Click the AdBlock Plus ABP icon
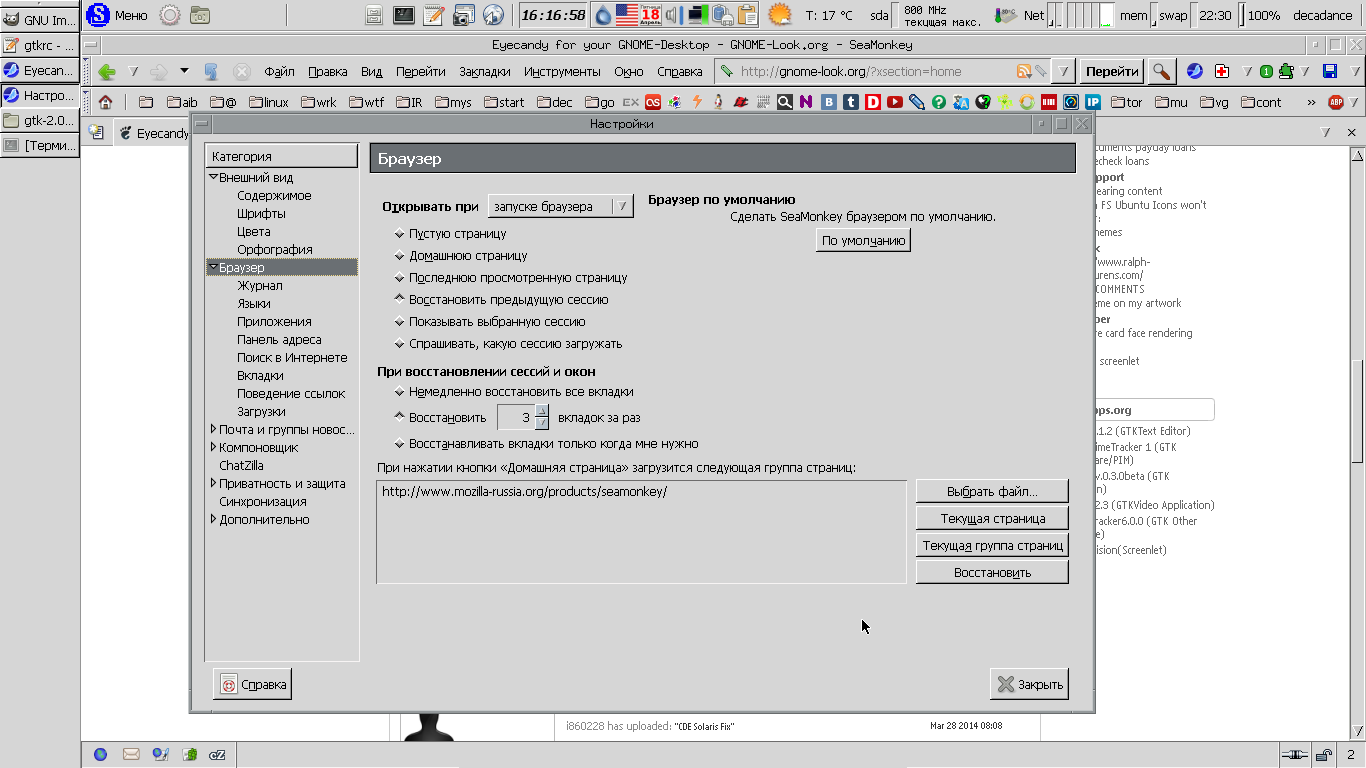Screen dimensions: 1366x768 tap(1336, 102)
